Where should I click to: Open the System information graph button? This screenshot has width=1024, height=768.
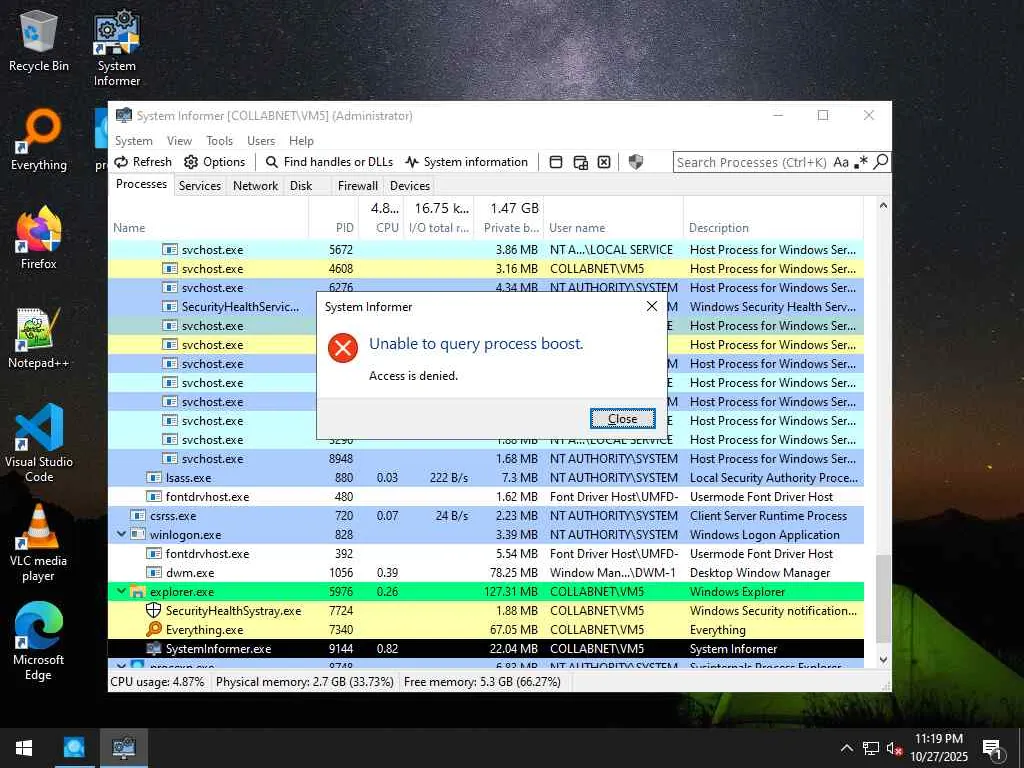click(x=466, y=162)
